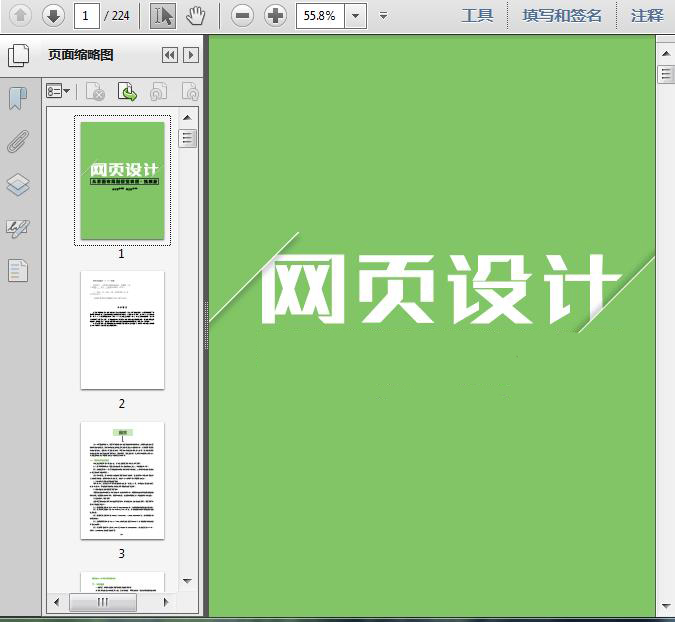This screenshot has width=675, height=622.
Task: Toggle the page thumbnails panel icon
Action: [x=18, y=55]
